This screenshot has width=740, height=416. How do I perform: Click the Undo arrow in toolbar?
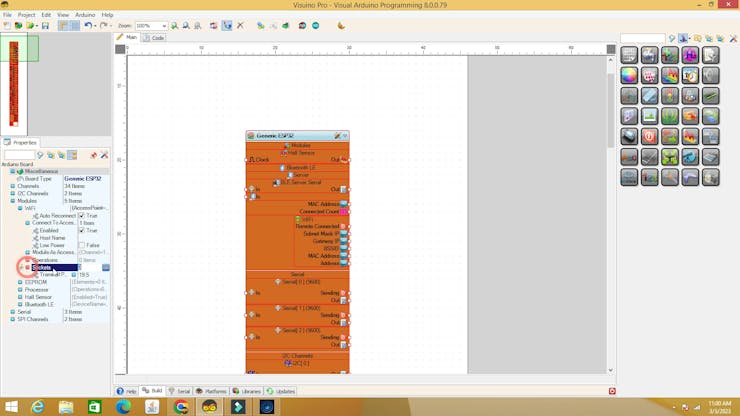(x=88, y=26)
